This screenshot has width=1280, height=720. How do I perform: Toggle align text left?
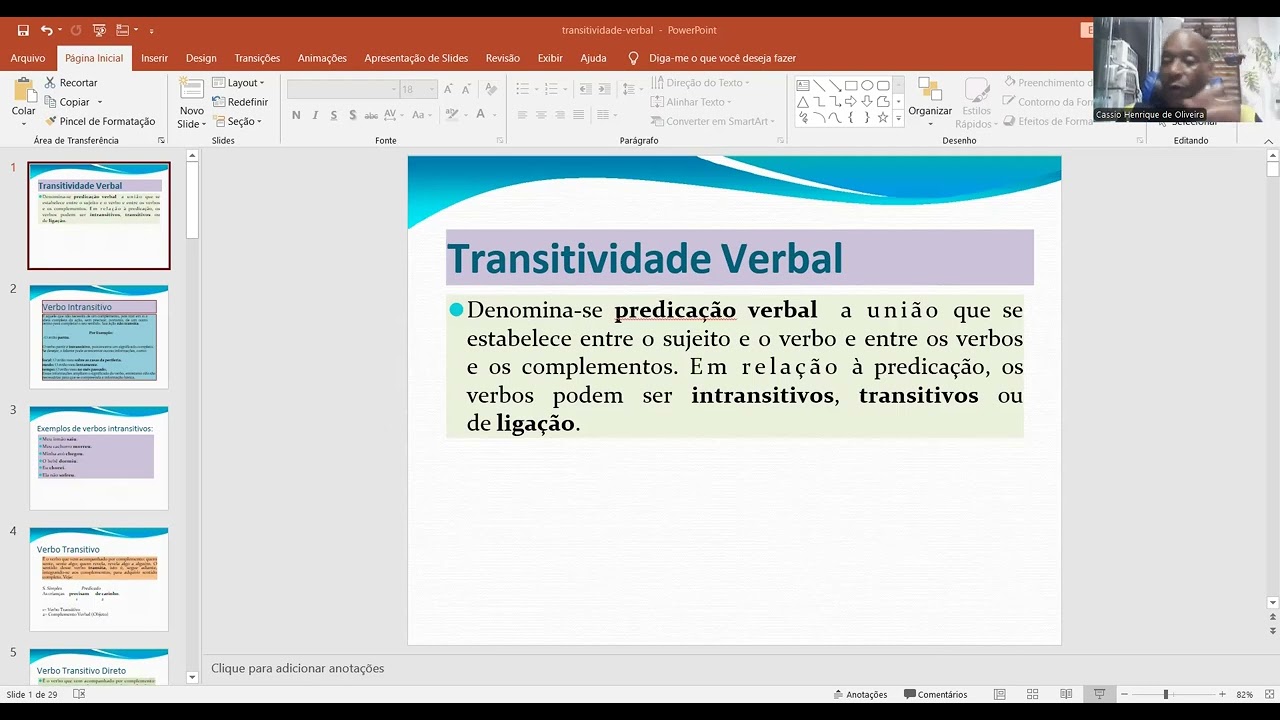(522, 115)
